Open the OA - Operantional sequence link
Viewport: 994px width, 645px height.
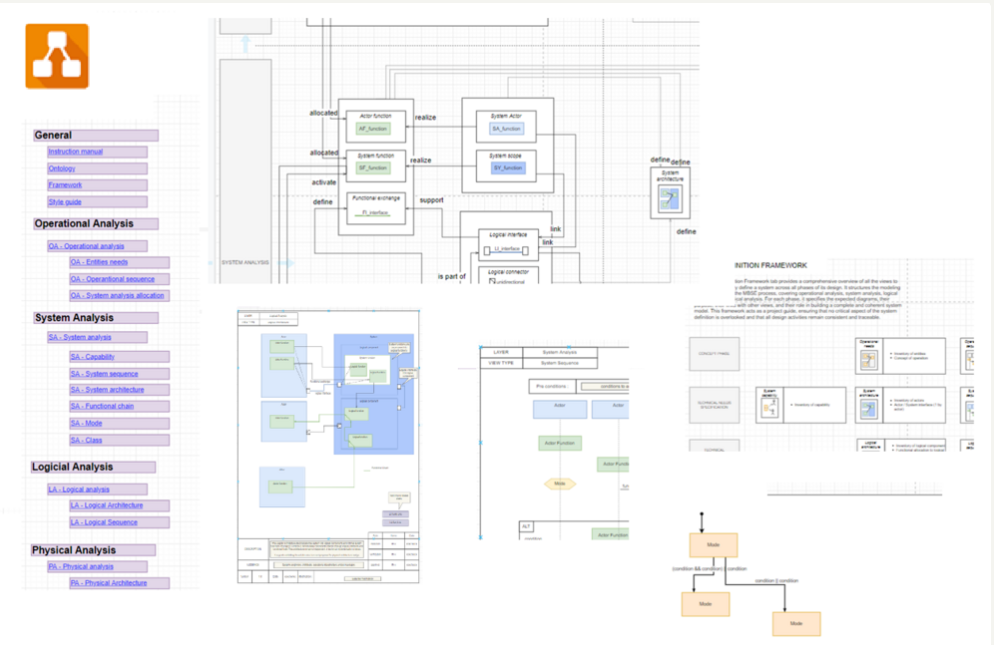(x=112, y=279)
